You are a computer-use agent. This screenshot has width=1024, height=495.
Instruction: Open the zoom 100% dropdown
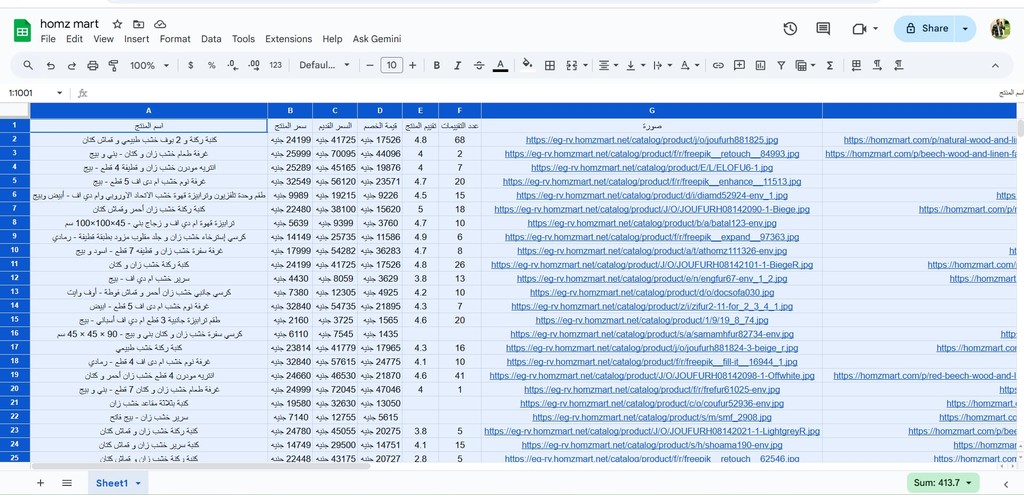click(x=148, y=65)
